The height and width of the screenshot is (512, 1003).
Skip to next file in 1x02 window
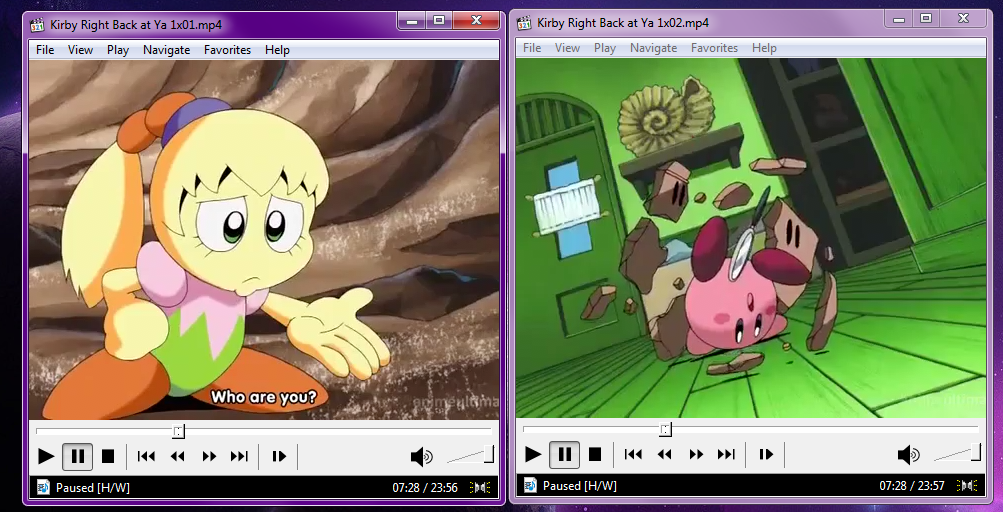tap(726, 454)
